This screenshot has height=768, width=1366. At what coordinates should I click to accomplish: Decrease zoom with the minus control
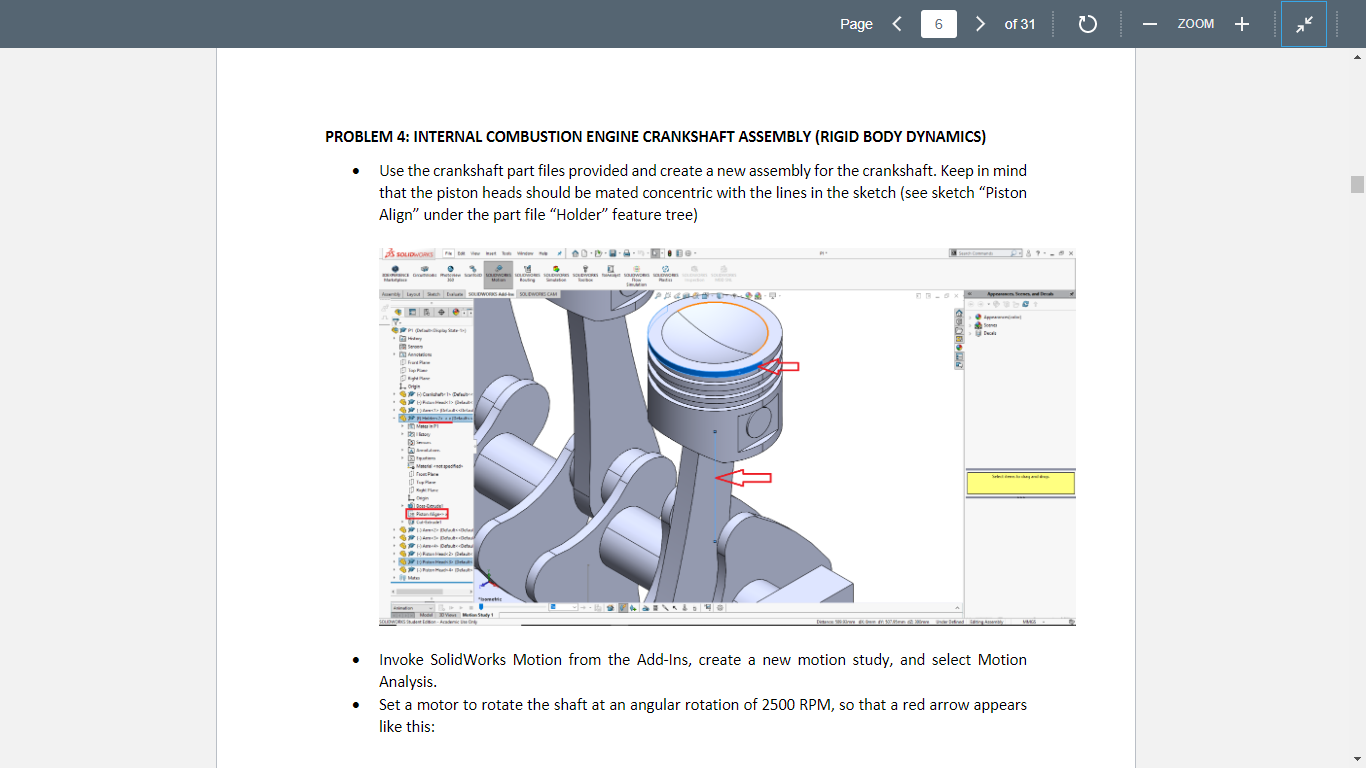click(1149, 23)
